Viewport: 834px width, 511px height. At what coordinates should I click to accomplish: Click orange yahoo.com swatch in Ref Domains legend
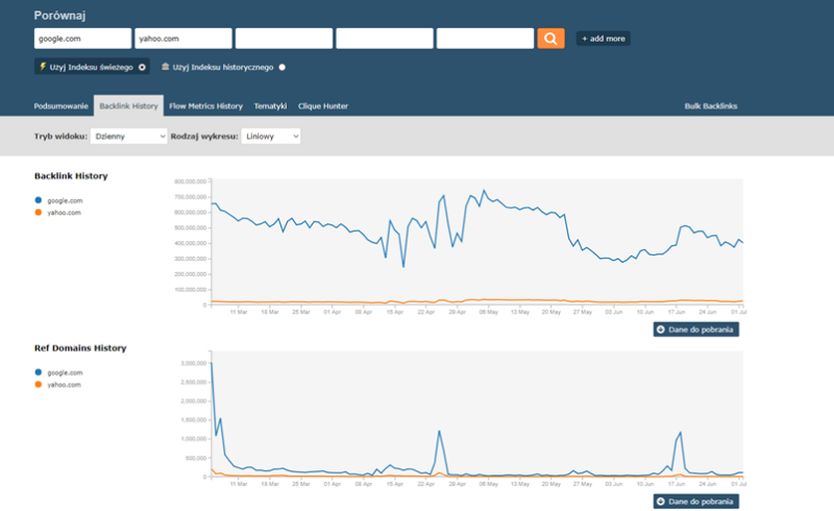tap(39, 384)
